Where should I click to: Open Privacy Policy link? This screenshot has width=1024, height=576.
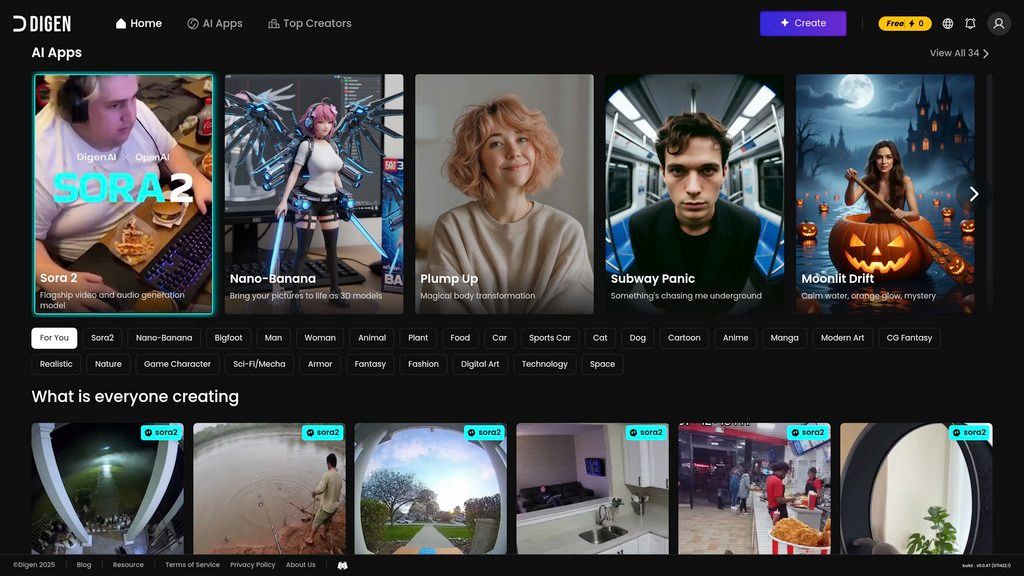(x=253, y=565)
